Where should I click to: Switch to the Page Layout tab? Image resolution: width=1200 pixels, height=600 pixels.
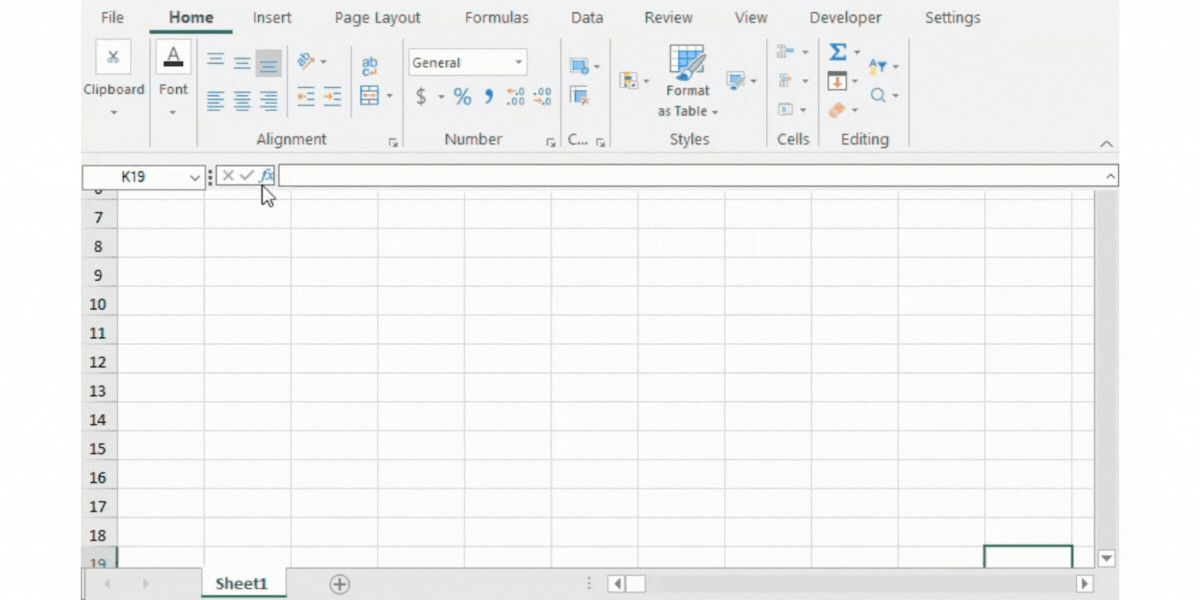(x=377, y=18)
